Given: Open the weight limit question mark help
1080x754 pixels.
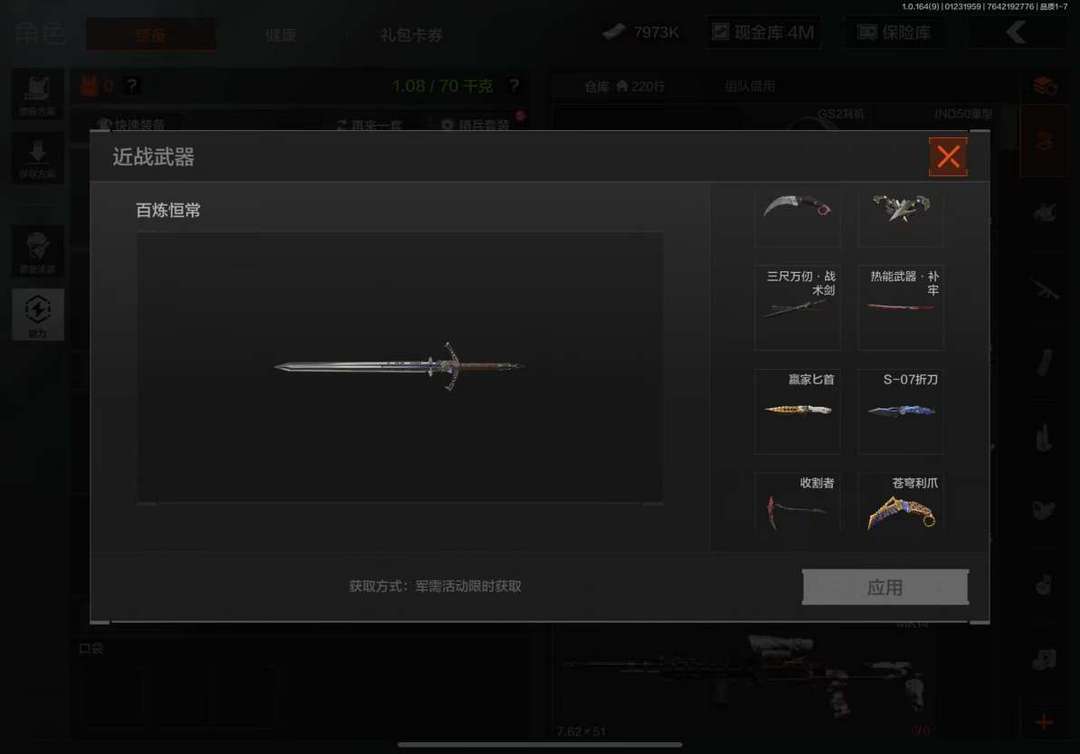Looking at the screenshot, I should (x=514, y=86).
